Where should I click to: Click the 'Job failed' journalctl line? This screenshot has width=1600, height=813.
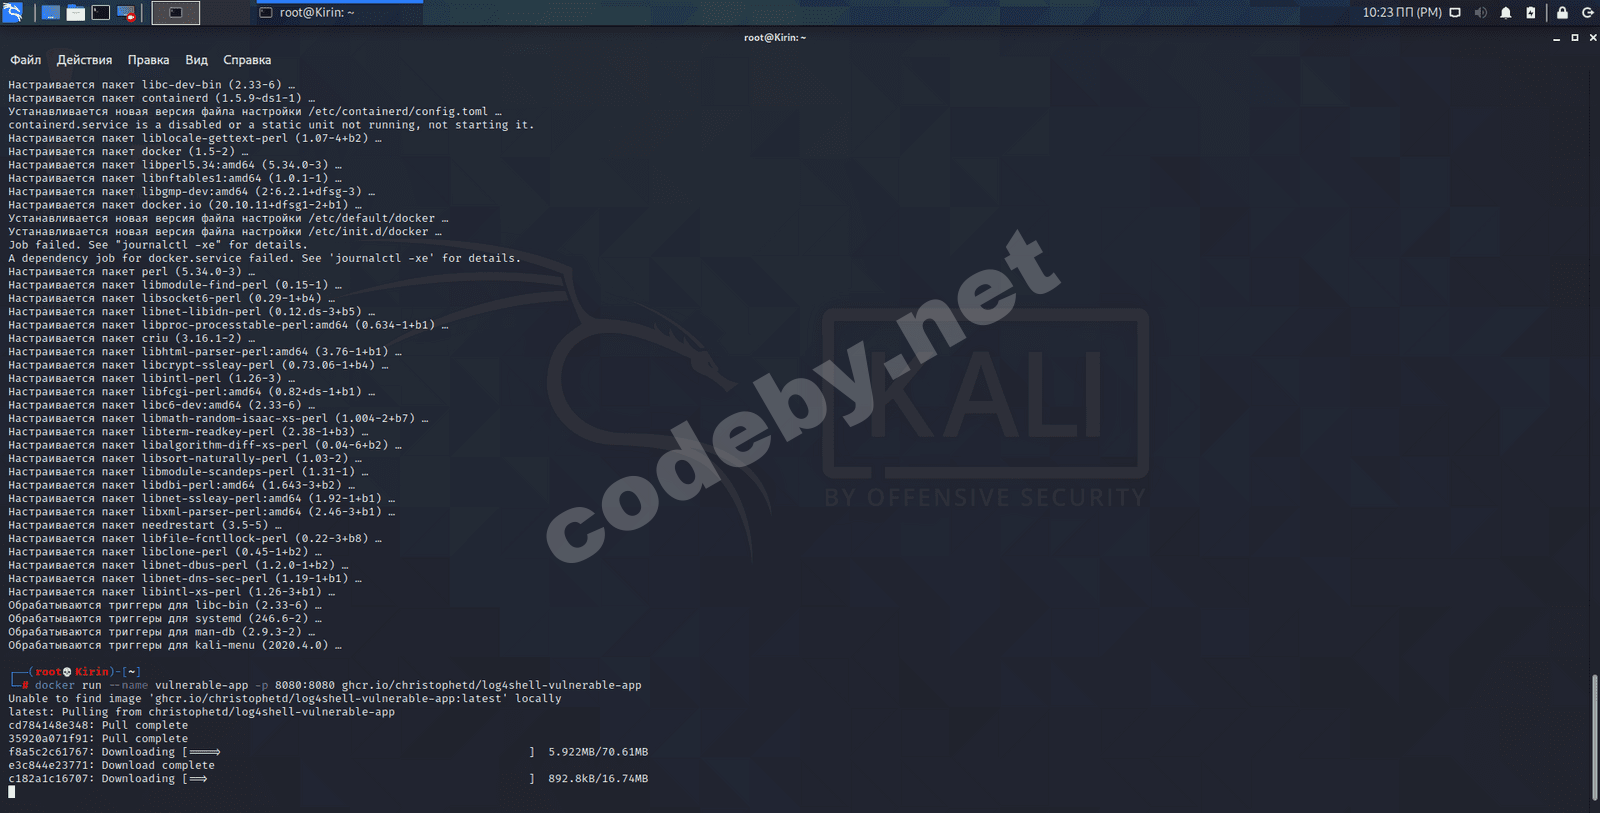tap(158, 245)
